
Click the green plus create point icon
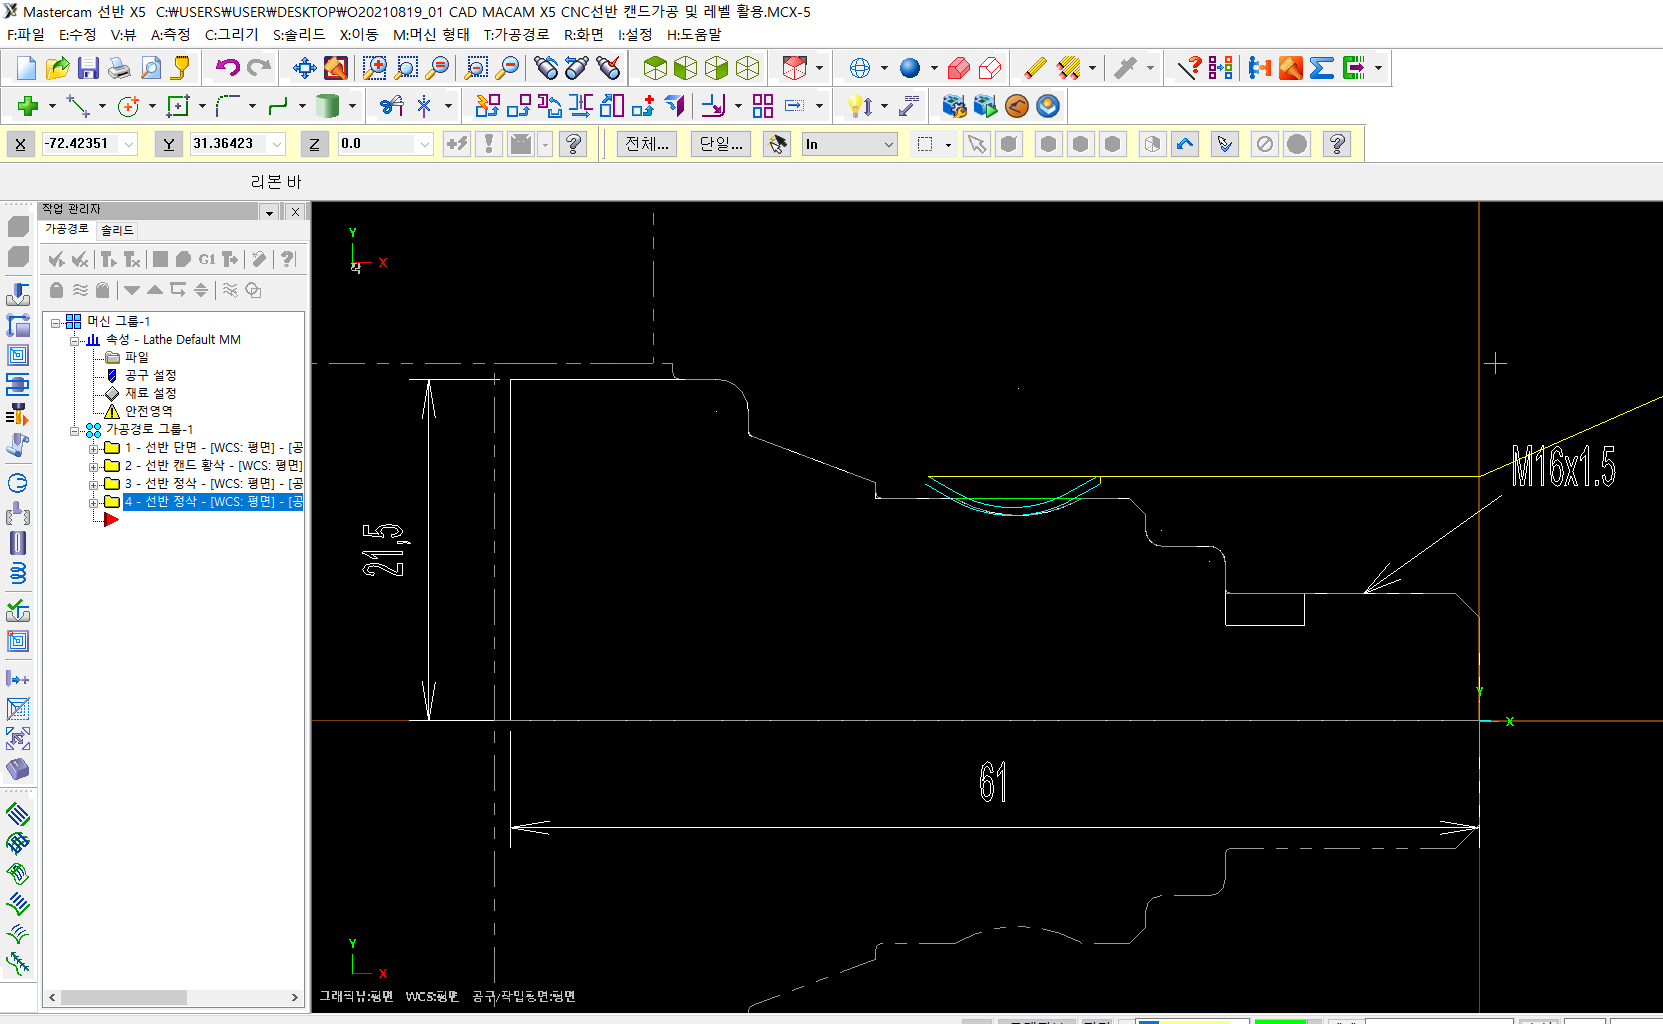[x=28, y=106]
